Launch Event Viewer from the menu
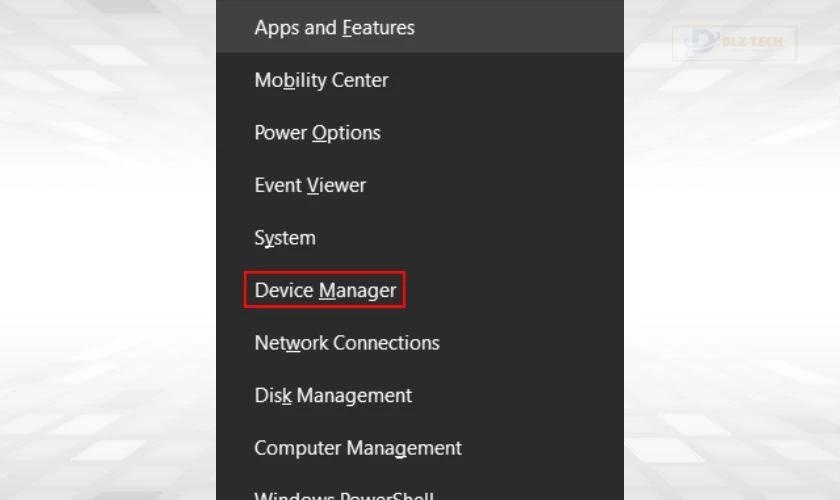This screenshot has height=500, width=840. [310, 186]
